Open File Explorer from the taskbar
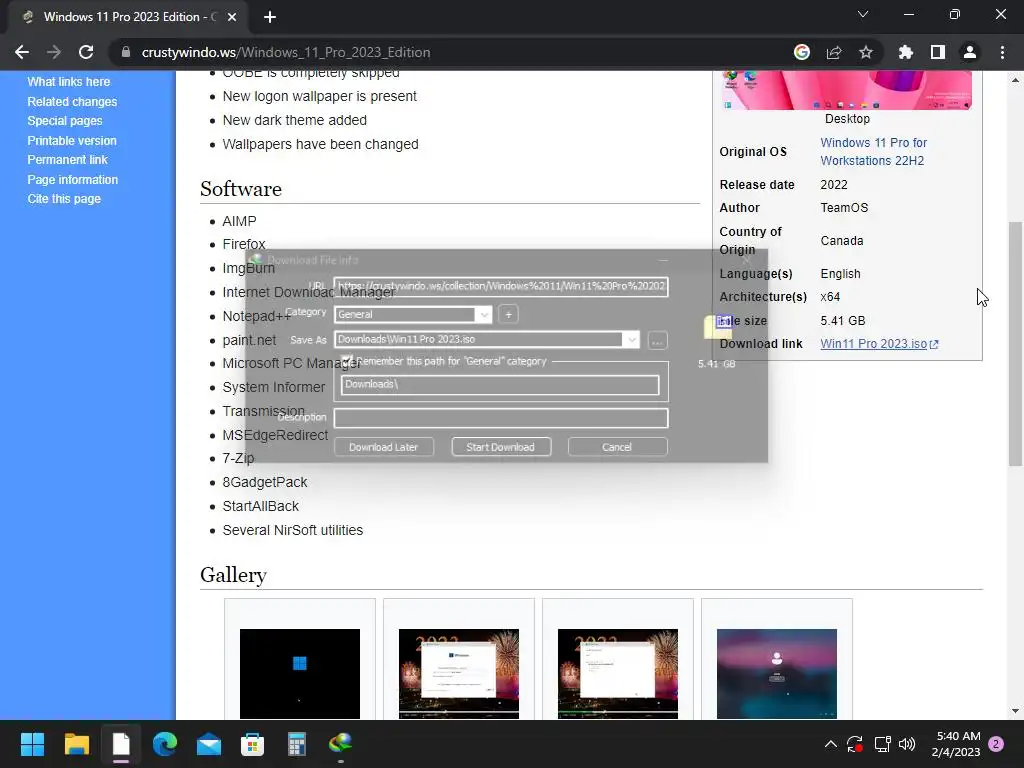The image size is (1024, 768). tap(76, 744)
